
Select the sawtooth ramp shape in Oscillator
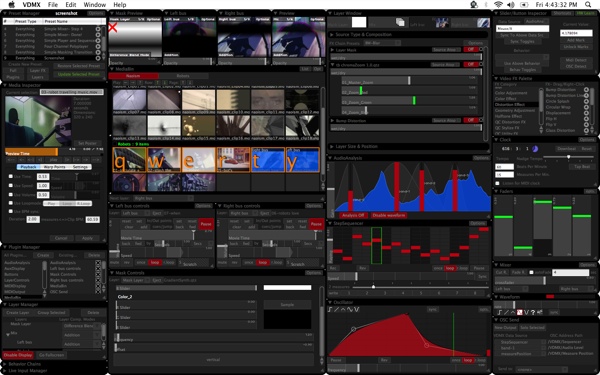click(336, 310)
